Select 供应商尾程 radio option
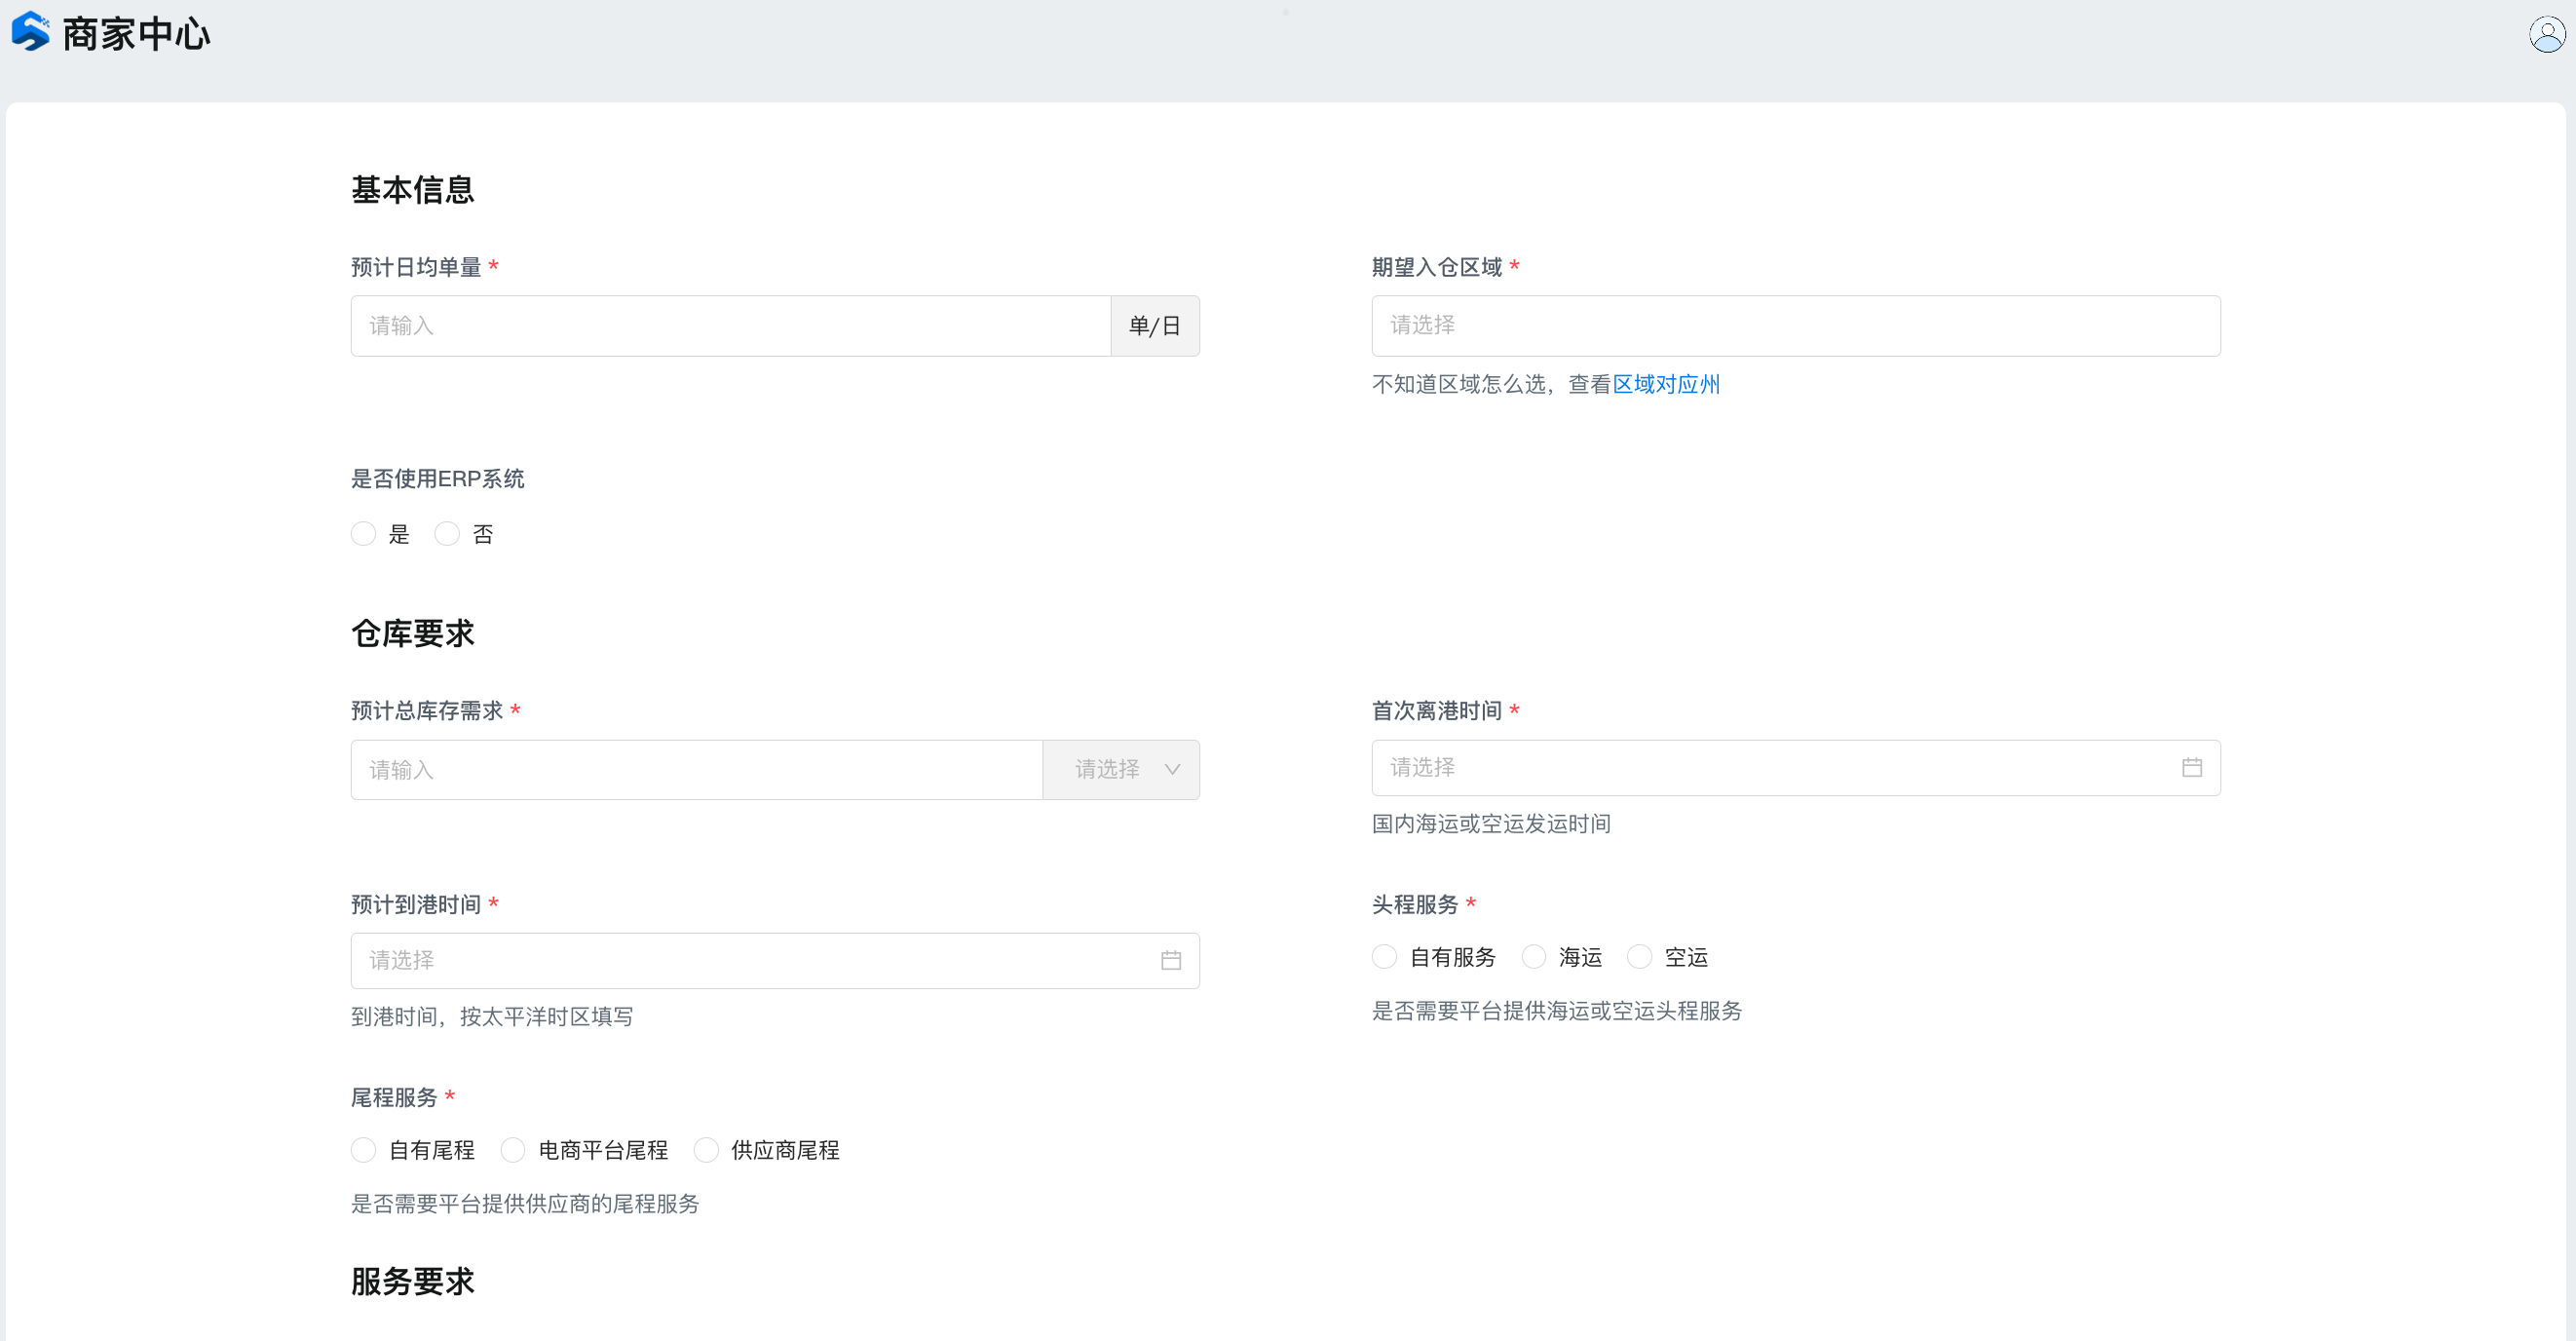The image size is (2576, 1341). point(706,1151)
